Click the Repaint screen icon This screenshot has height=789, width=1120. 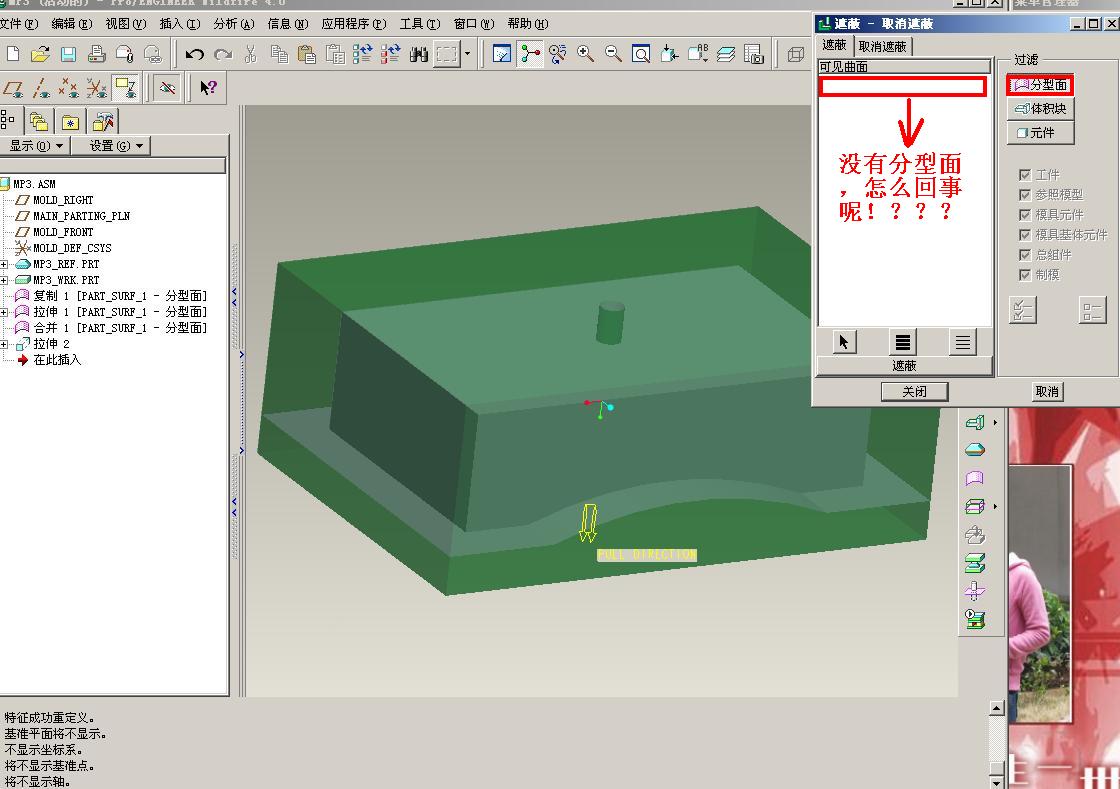[502, 54]
